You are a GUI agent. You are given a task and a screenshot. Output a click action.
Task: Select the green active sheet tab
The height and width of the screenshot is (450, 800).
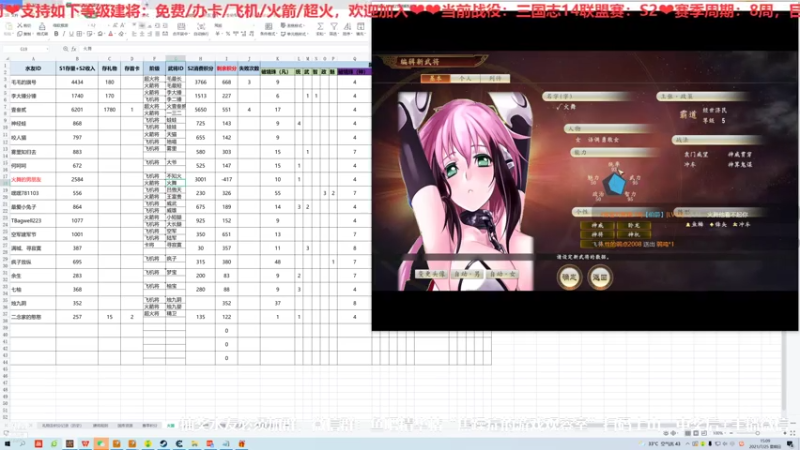(170, 425)
